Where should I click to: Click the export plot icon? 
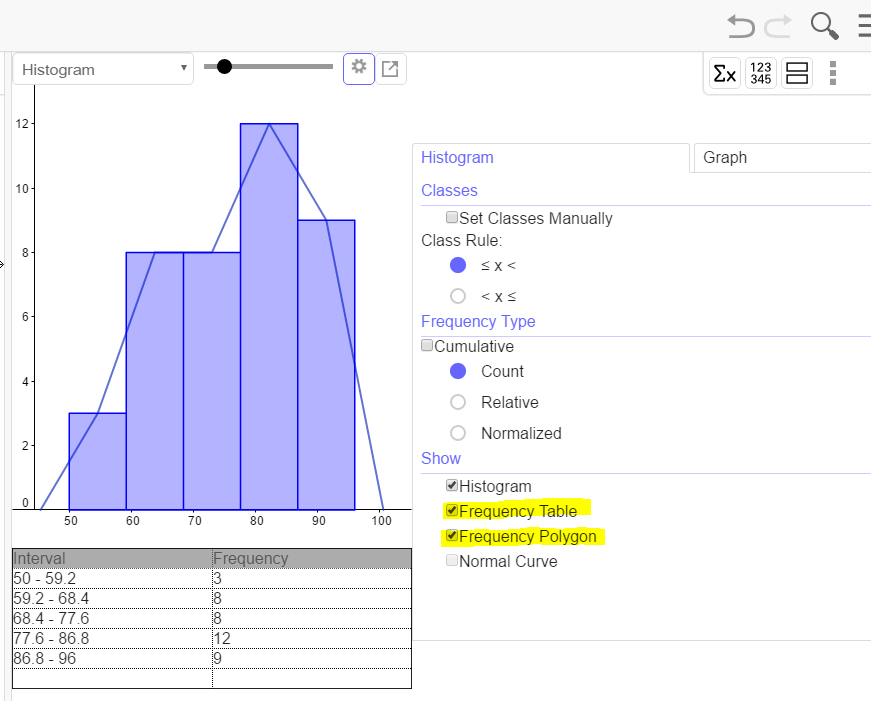coord(391,69)
